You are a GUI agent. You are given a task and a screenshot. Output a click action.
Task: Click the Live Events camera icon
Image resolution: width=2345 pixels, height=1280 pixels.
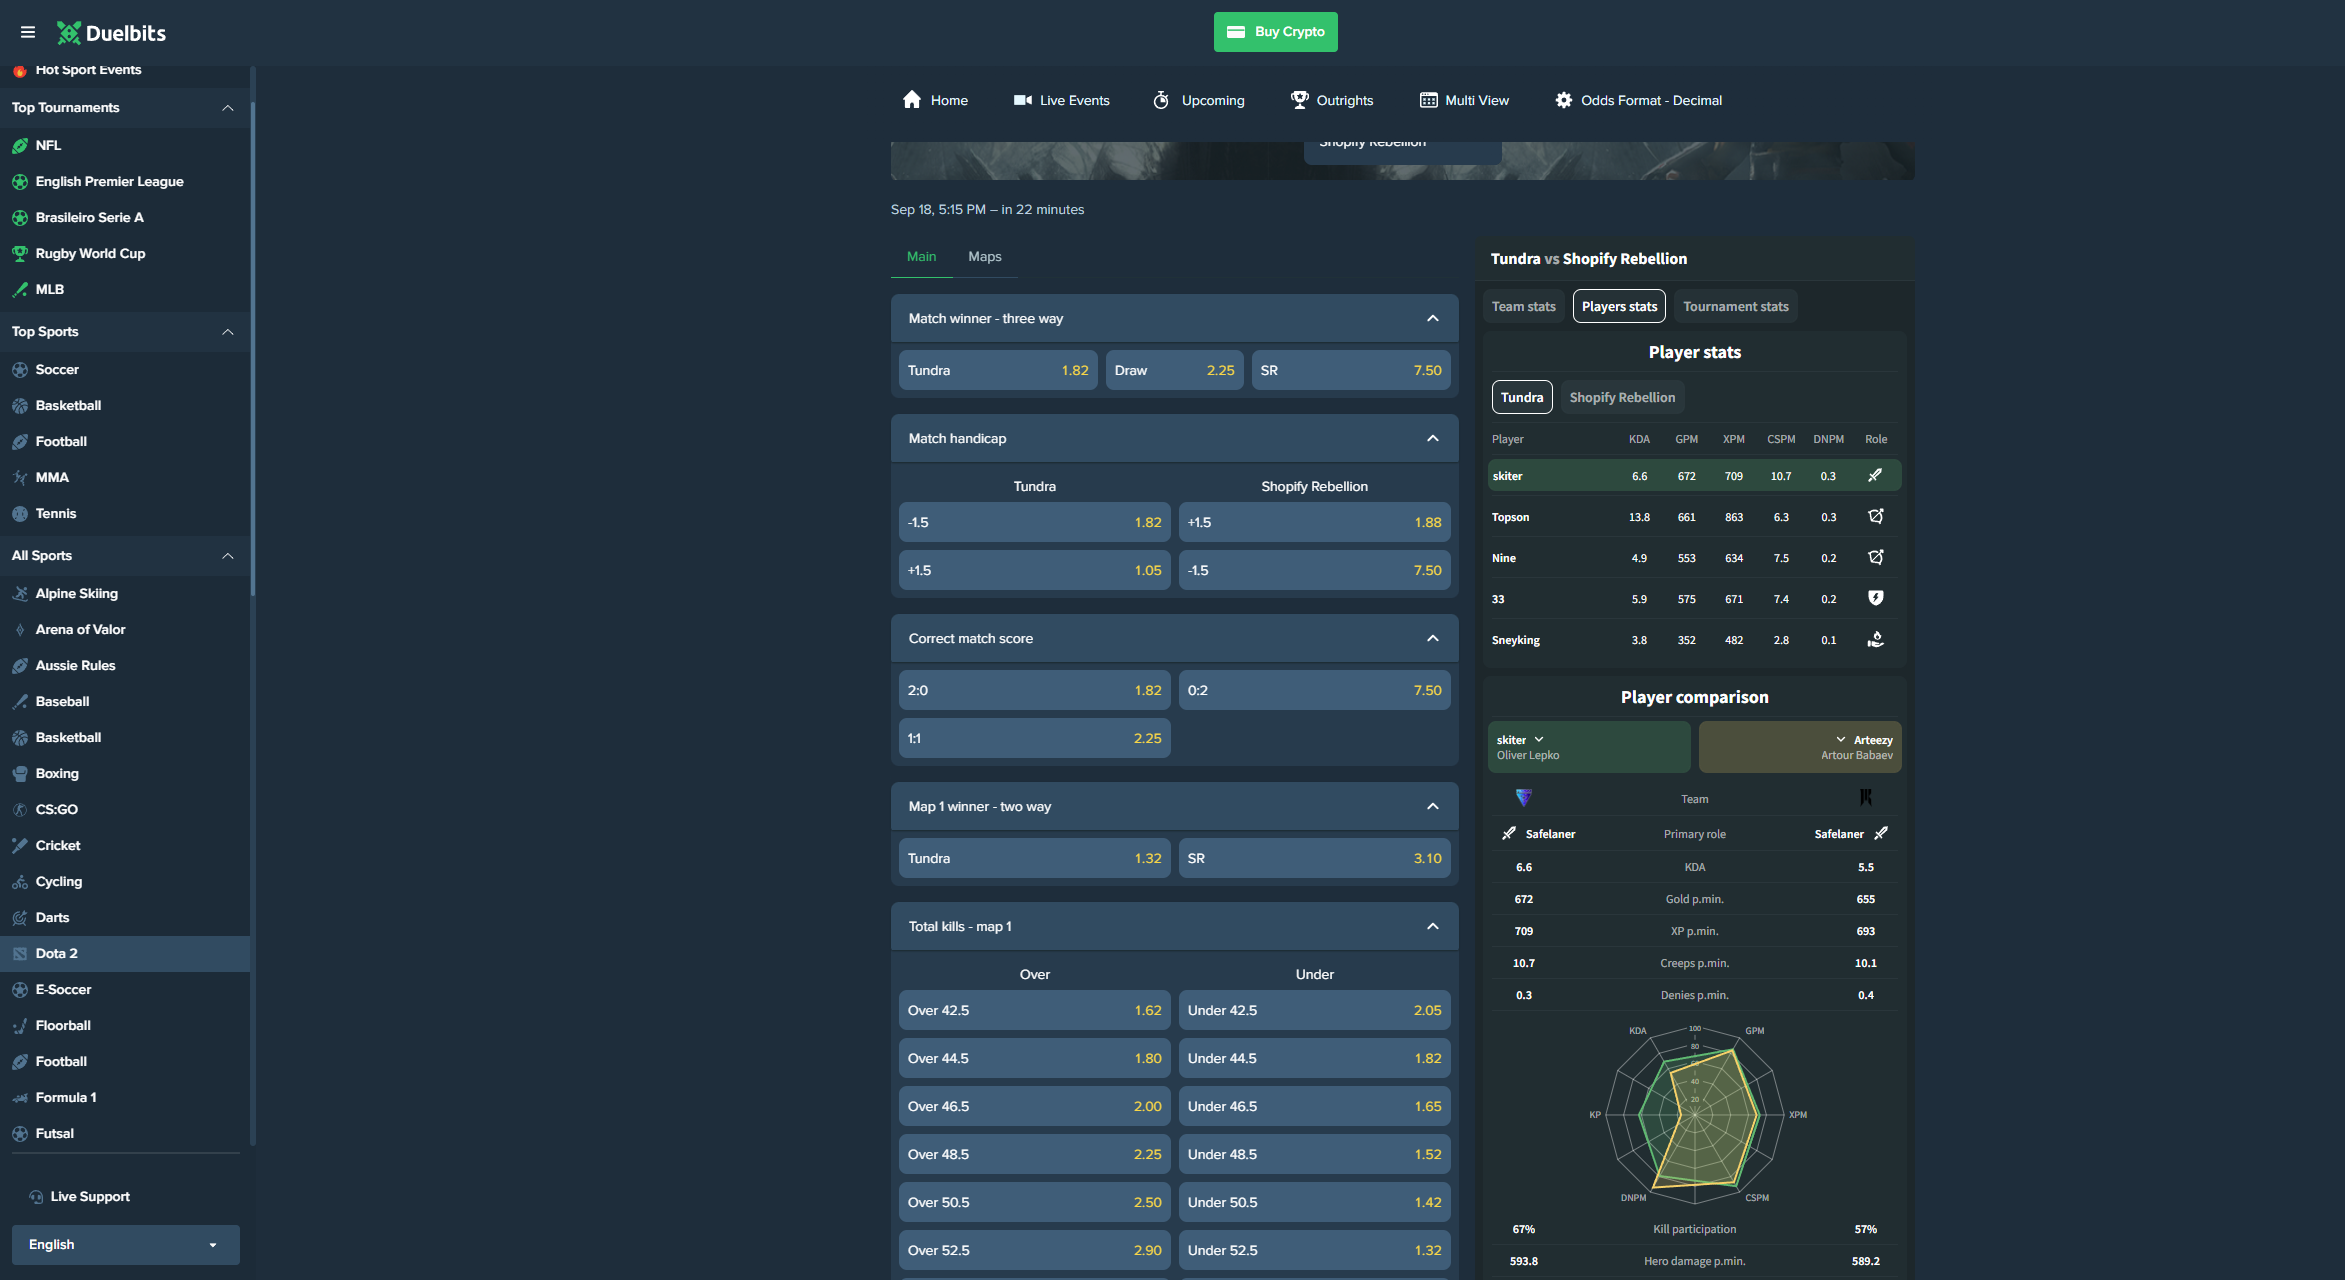[x=1023, y=100]
